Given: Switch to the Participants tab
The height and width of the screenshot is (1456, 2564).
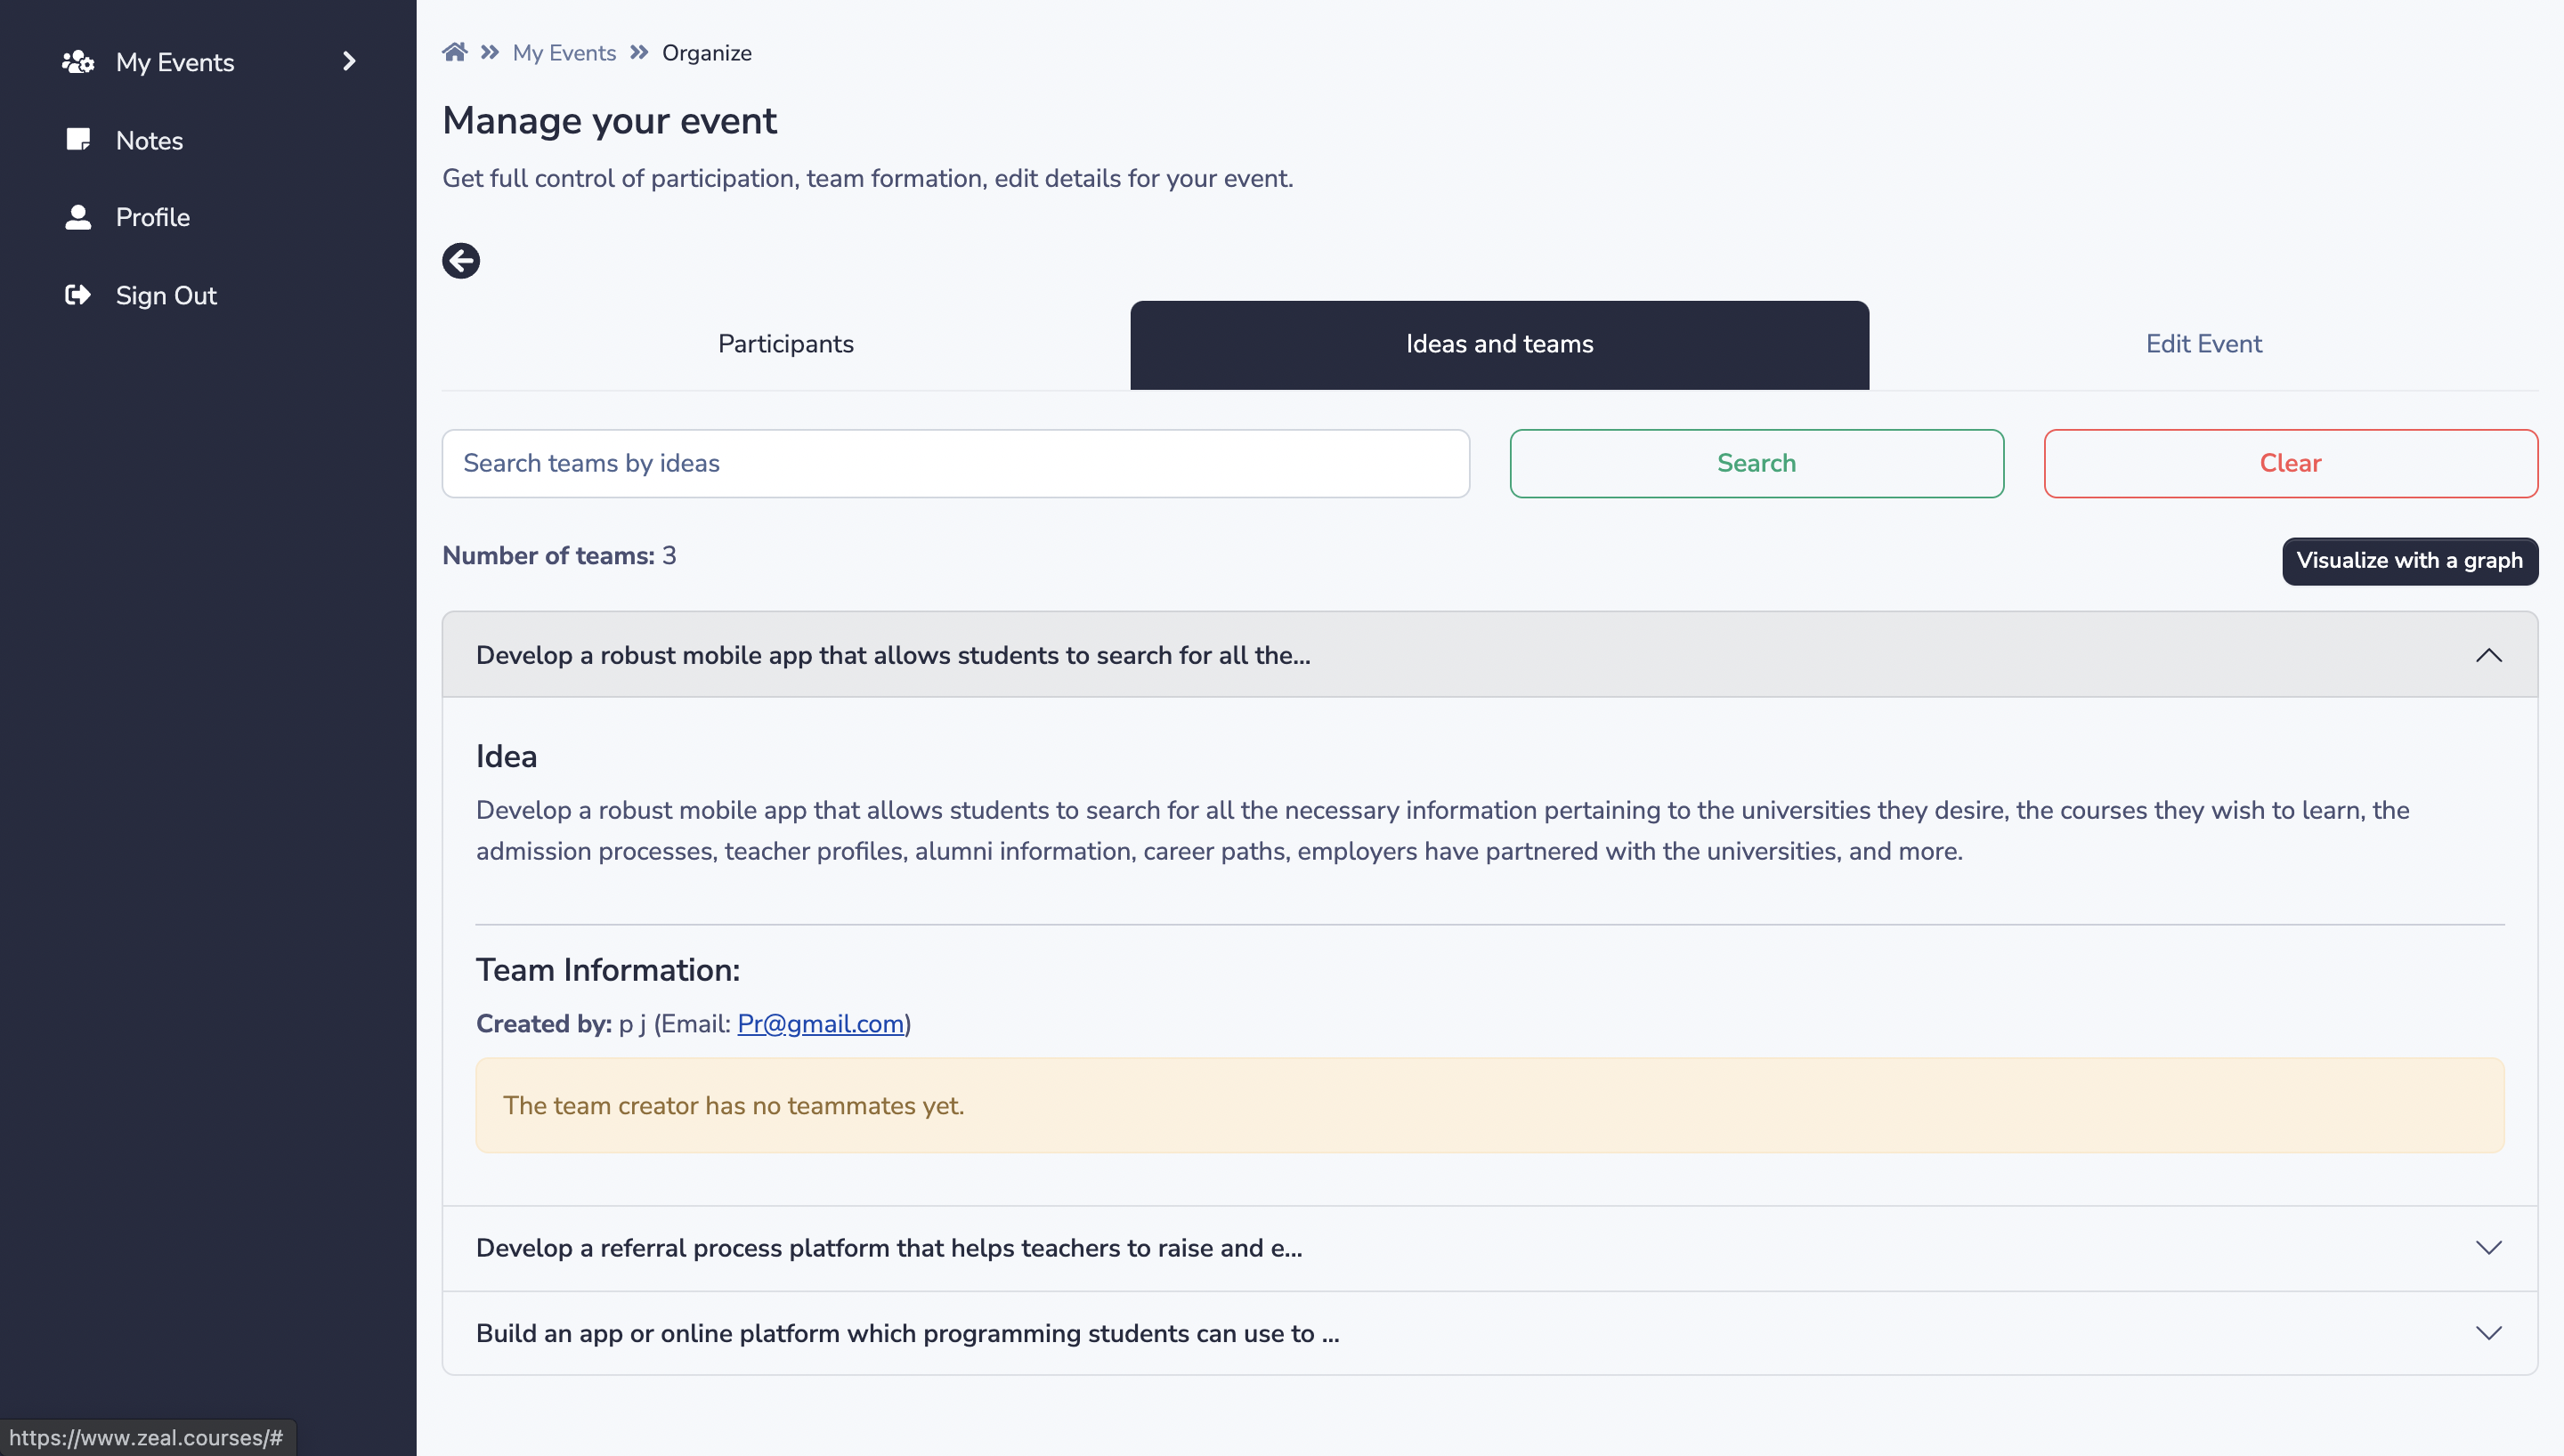Looking at the screenshot, I should (x=785, y=344).
